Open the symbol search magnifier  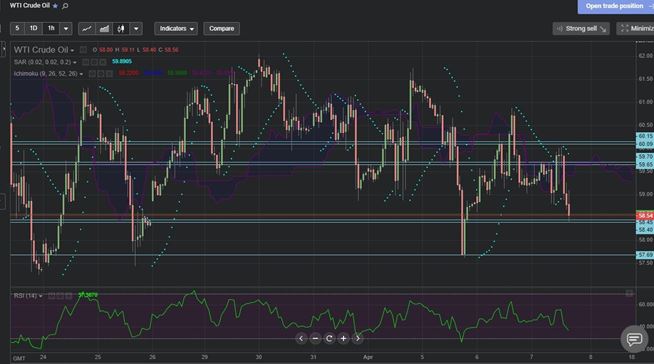[x=65, y=6]
